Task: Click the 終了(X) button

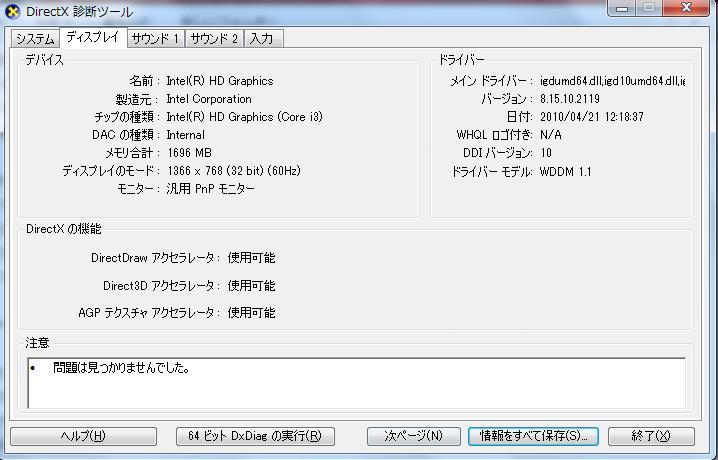Action: (651, 436)
